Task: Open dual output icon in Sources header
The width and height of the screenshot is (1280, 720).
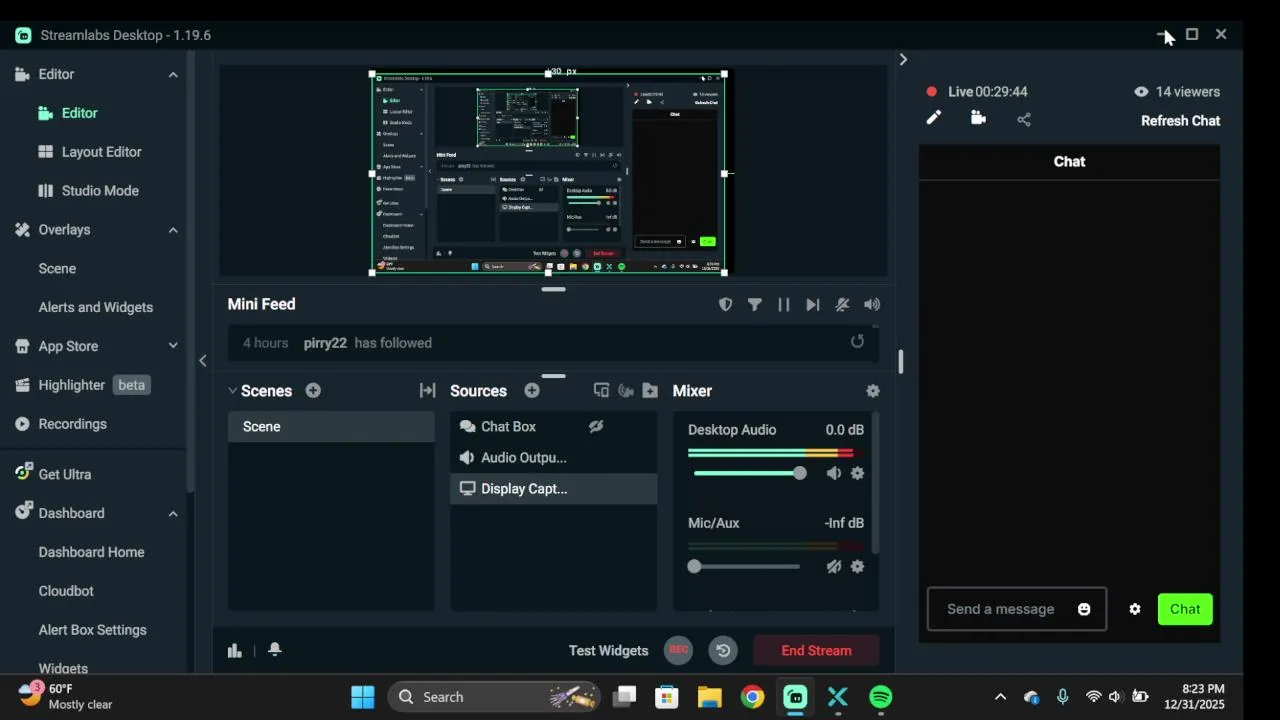Action: click(x=601, y=391)
